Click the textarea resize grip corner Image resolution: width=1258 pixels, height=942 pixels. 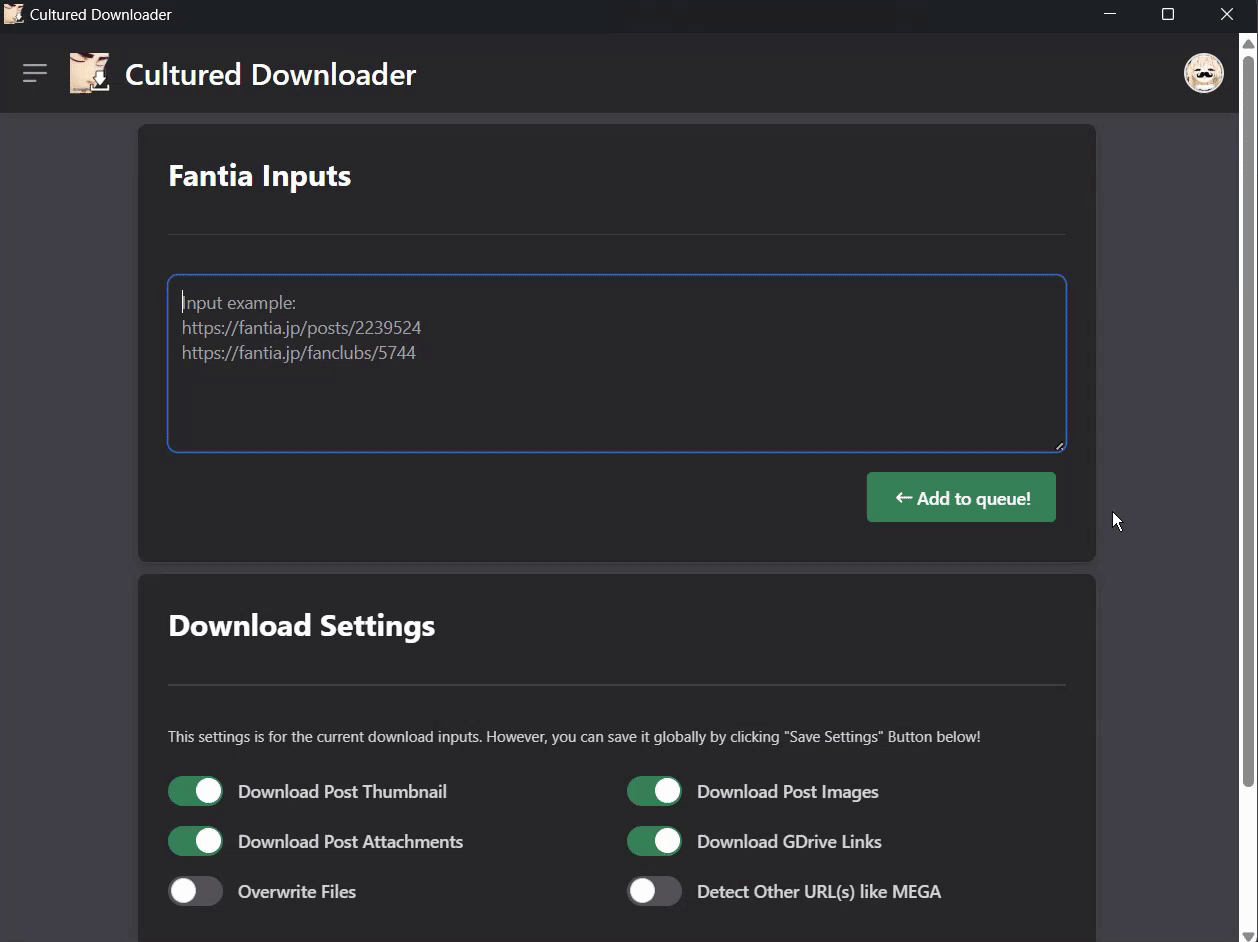point(1059,445)
